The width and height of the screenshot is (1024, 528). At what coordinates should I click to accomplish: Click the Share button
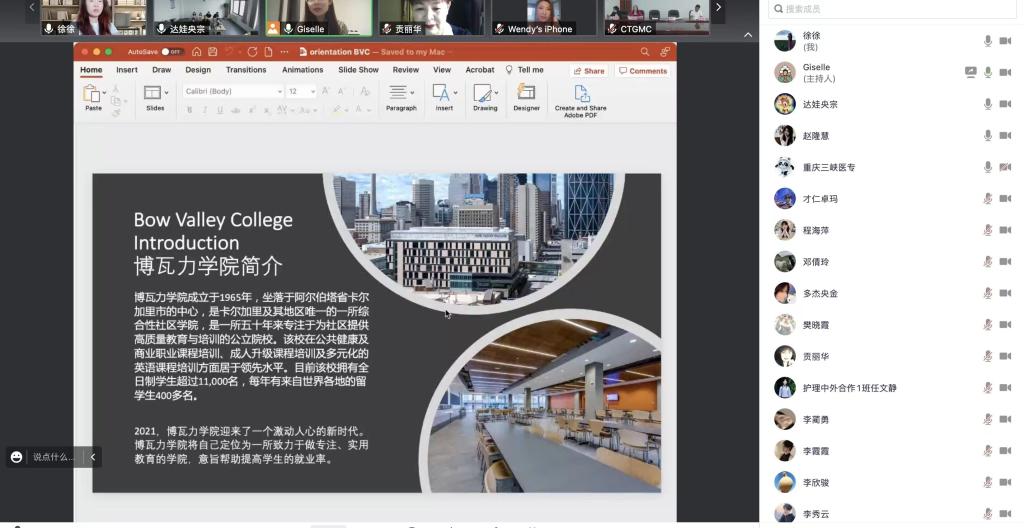click(x=589, y=71)
